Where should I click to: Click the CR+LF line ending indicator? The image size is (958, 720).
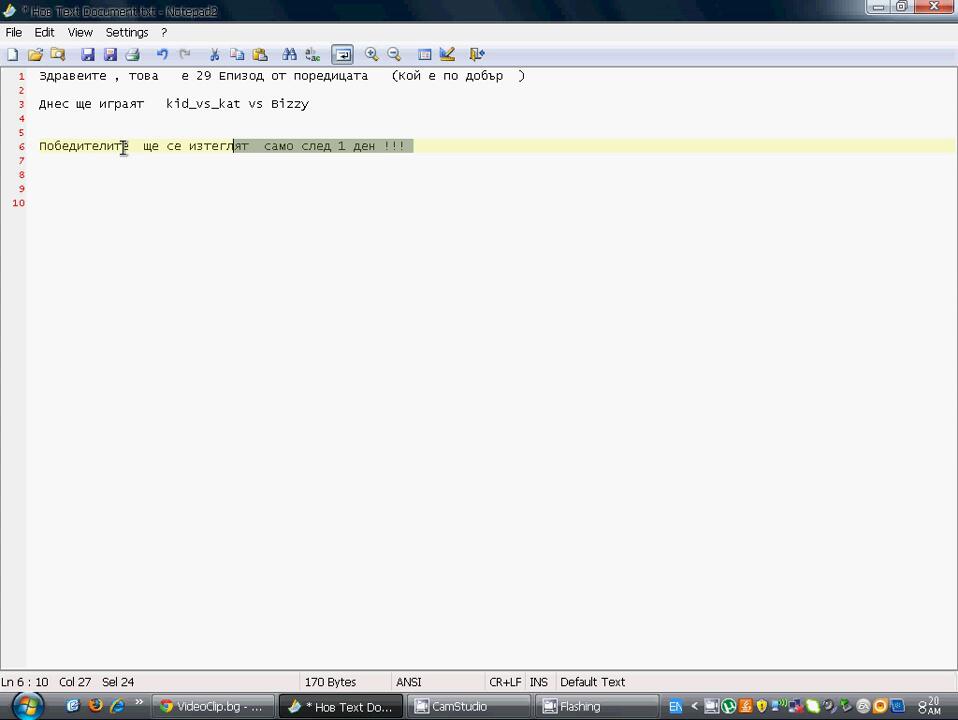coord(505,682)
